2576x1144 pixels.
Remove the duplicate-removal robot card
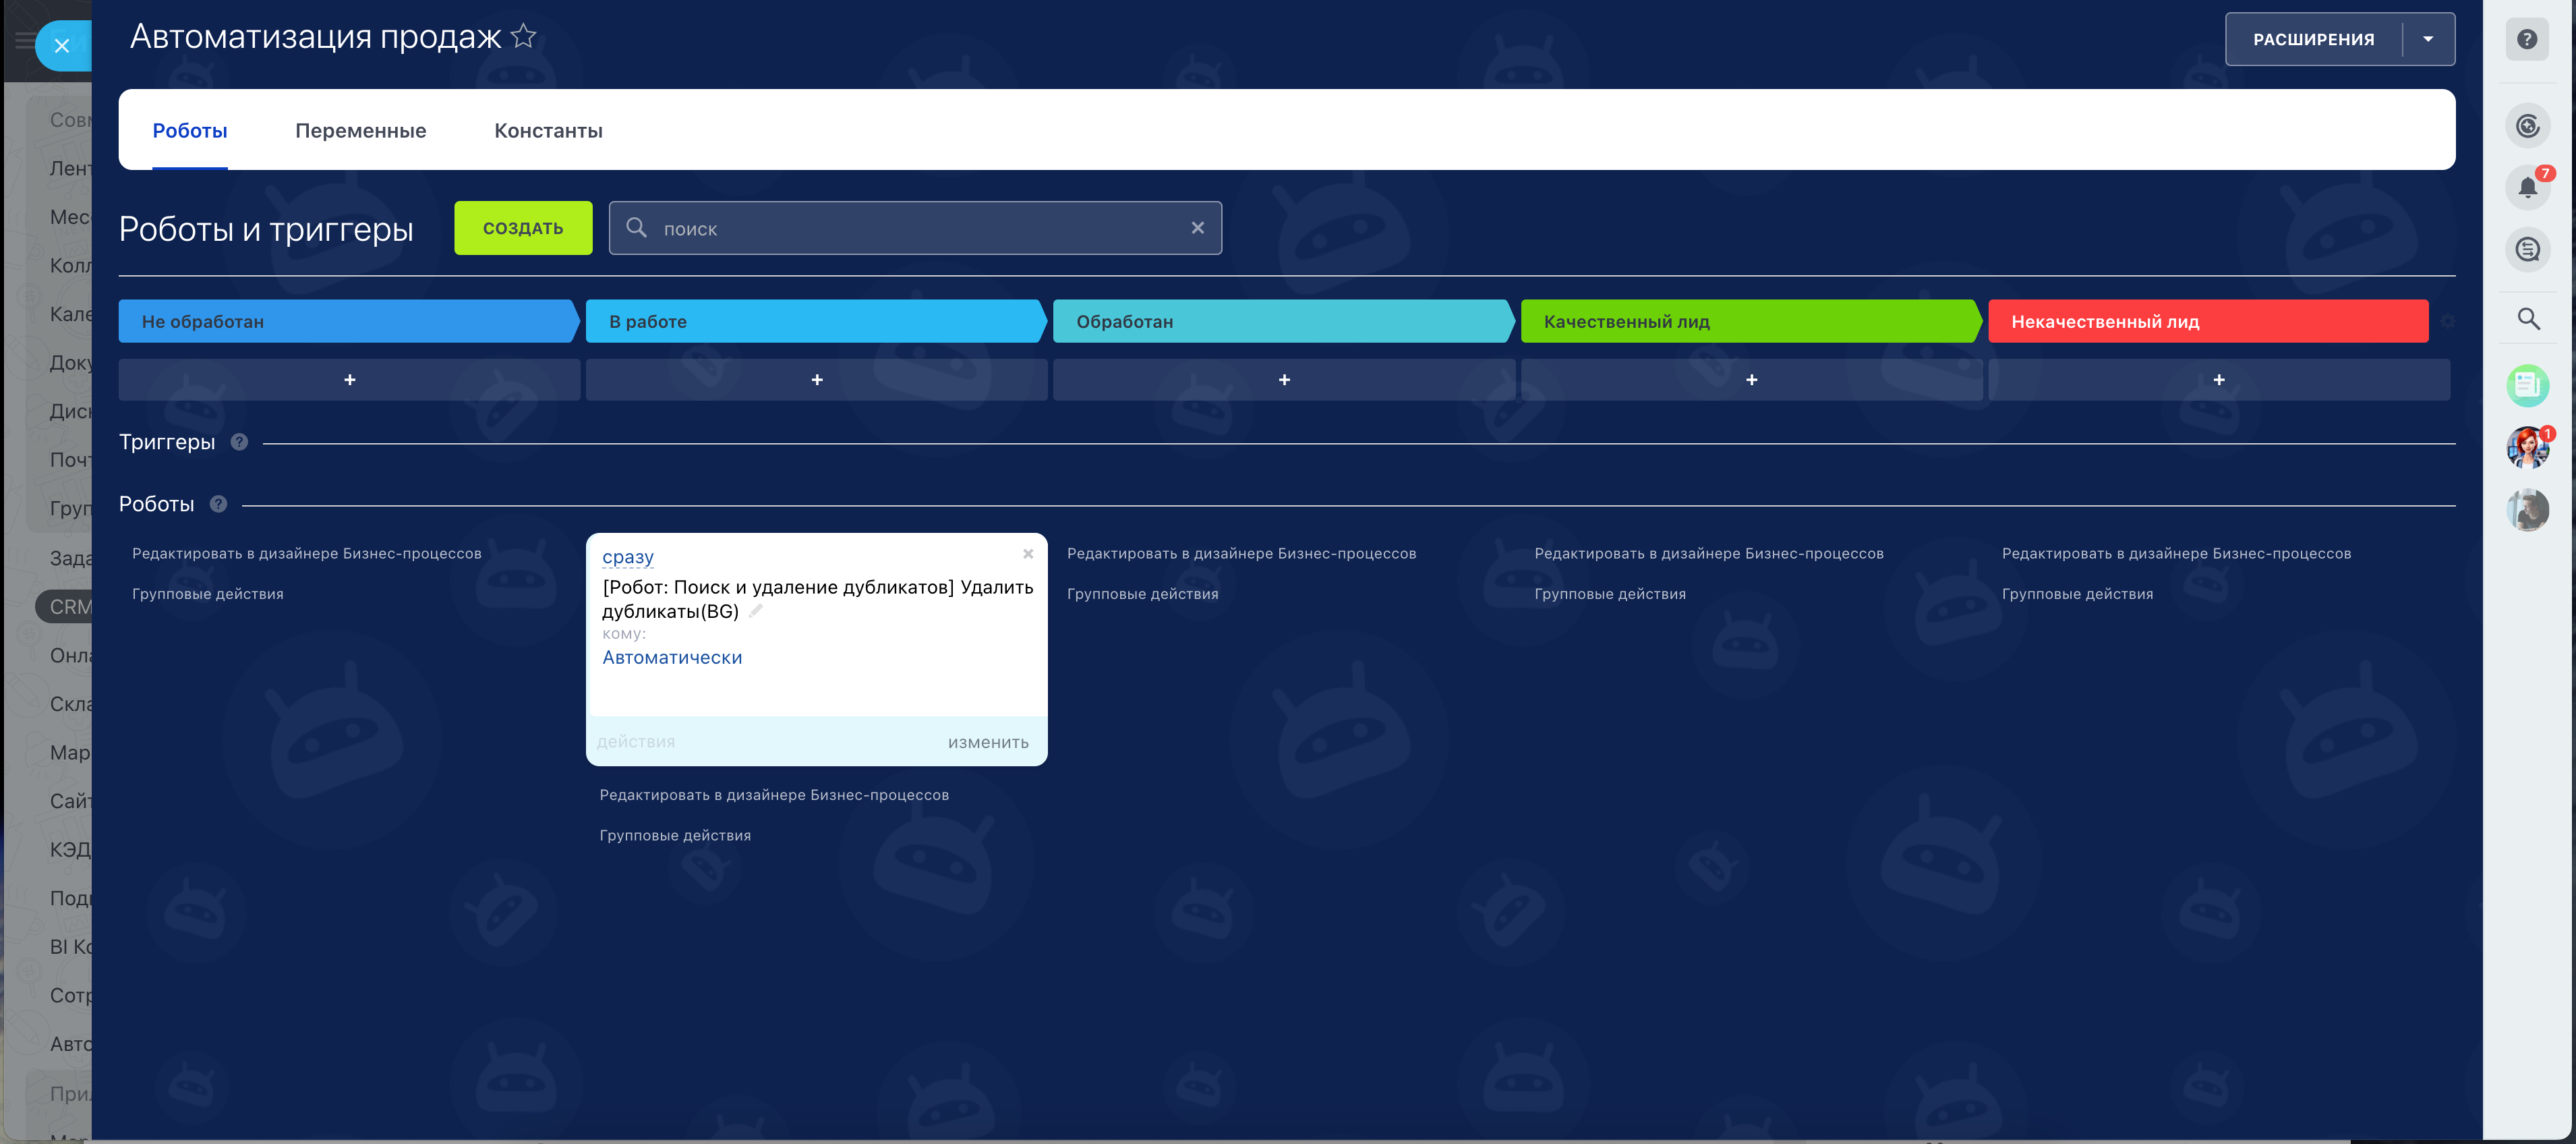point(1027,554)
